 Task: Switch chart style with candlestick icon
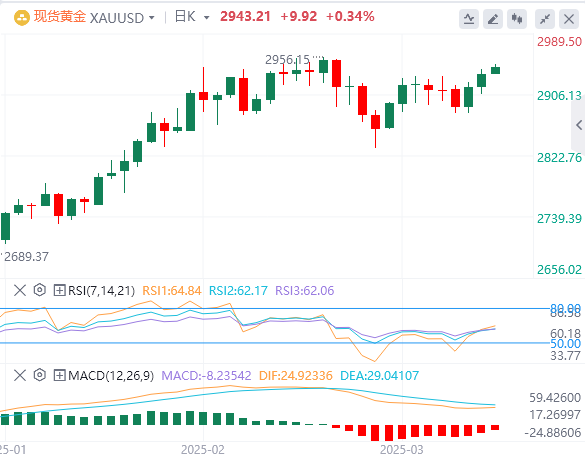point(517,19)
